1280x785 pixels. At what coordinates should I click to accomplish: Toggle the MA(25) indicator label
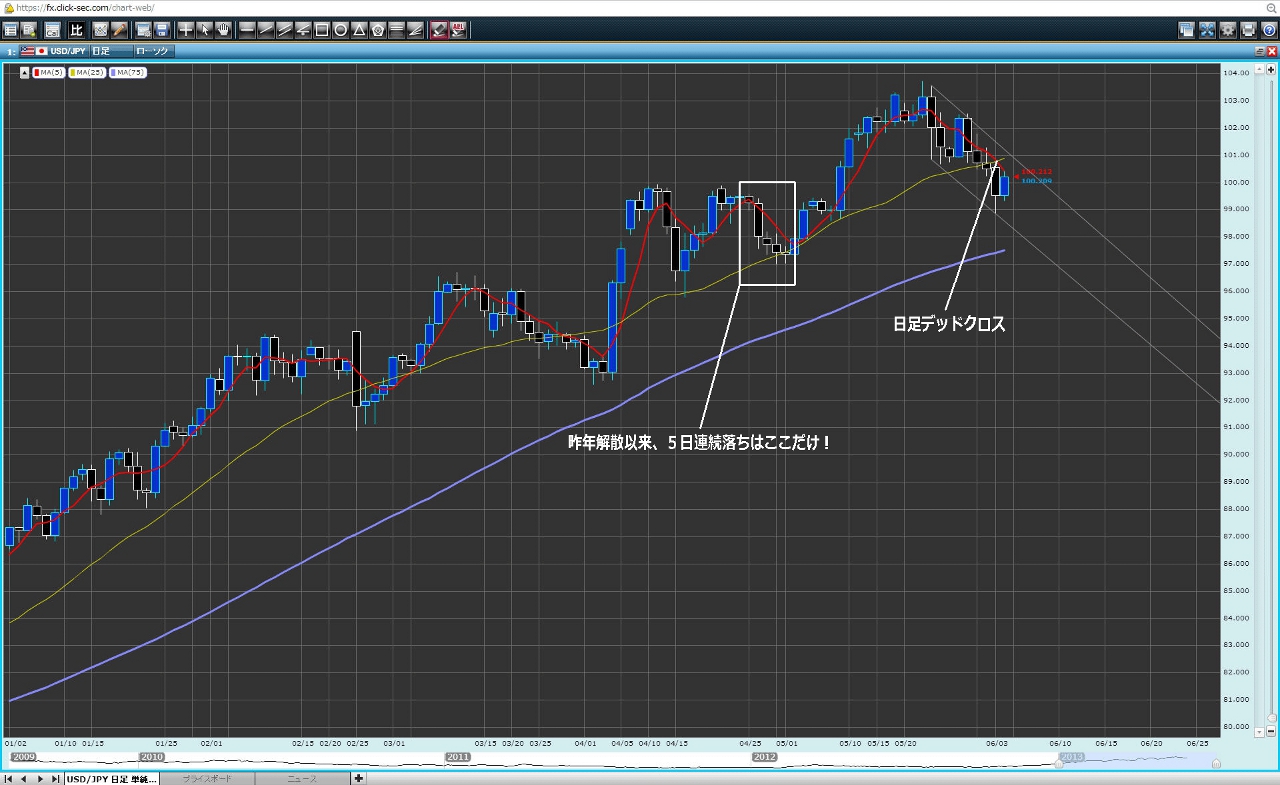88,72
